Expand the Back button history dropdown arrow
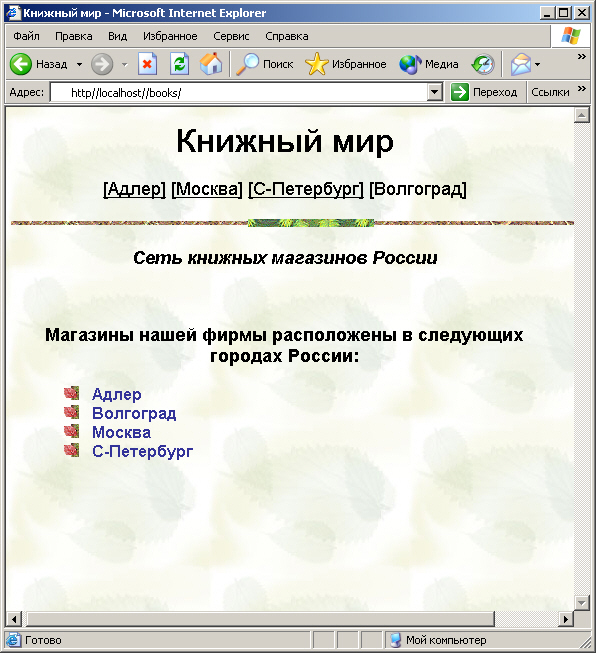596x653 pixels. (x=79, y=65)
